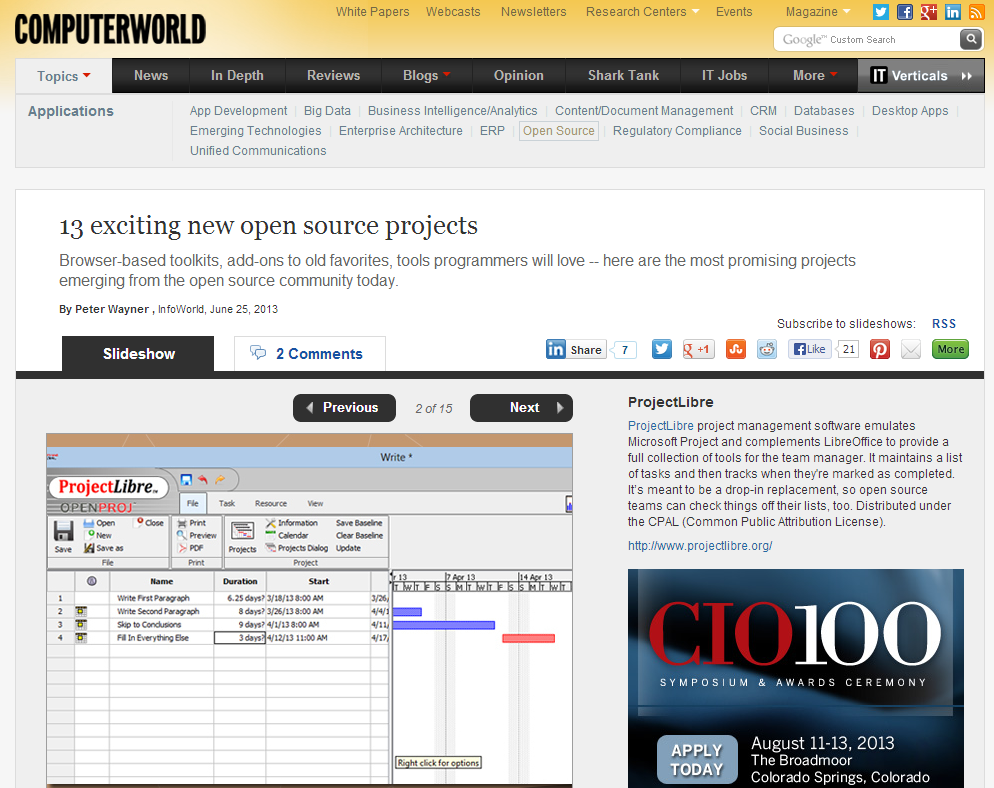Screen dimensions: 994x788
Task: Open the RSS feed icon in the header
Action: click(x=976, y=12)
